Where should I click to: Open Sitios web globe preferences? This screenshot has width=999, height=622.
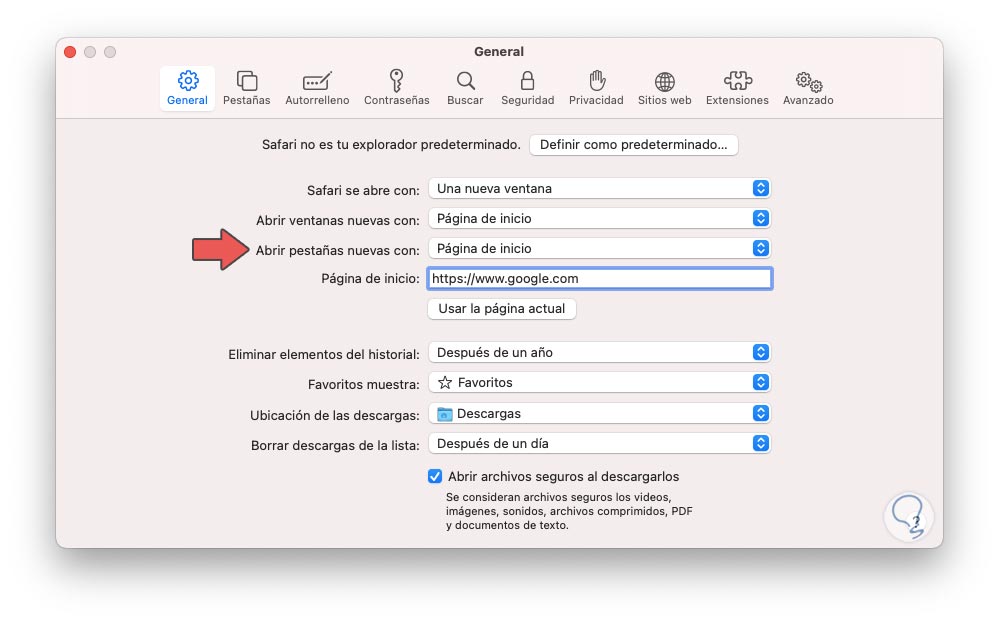[665, 88]
